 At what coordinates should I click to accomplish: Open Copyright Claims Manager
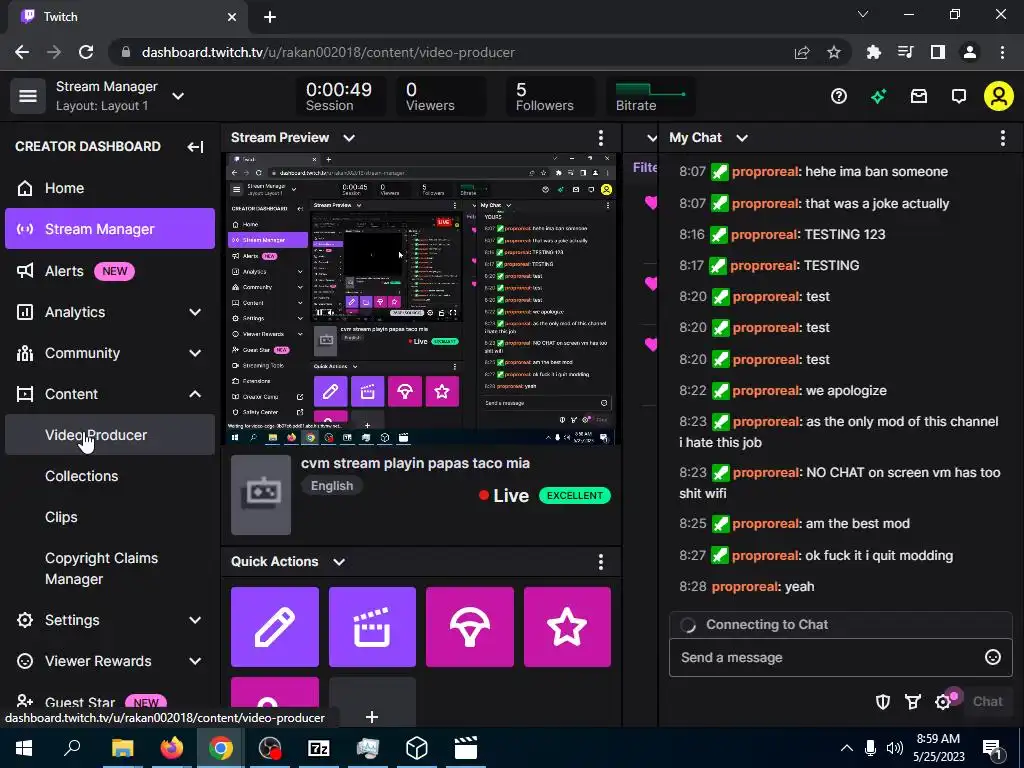click(x=110, y=568)
